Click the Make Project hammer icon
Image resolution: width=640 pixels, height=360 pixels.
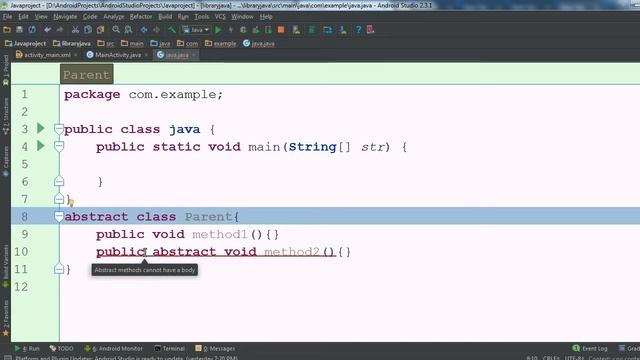(x=172, y=30)
